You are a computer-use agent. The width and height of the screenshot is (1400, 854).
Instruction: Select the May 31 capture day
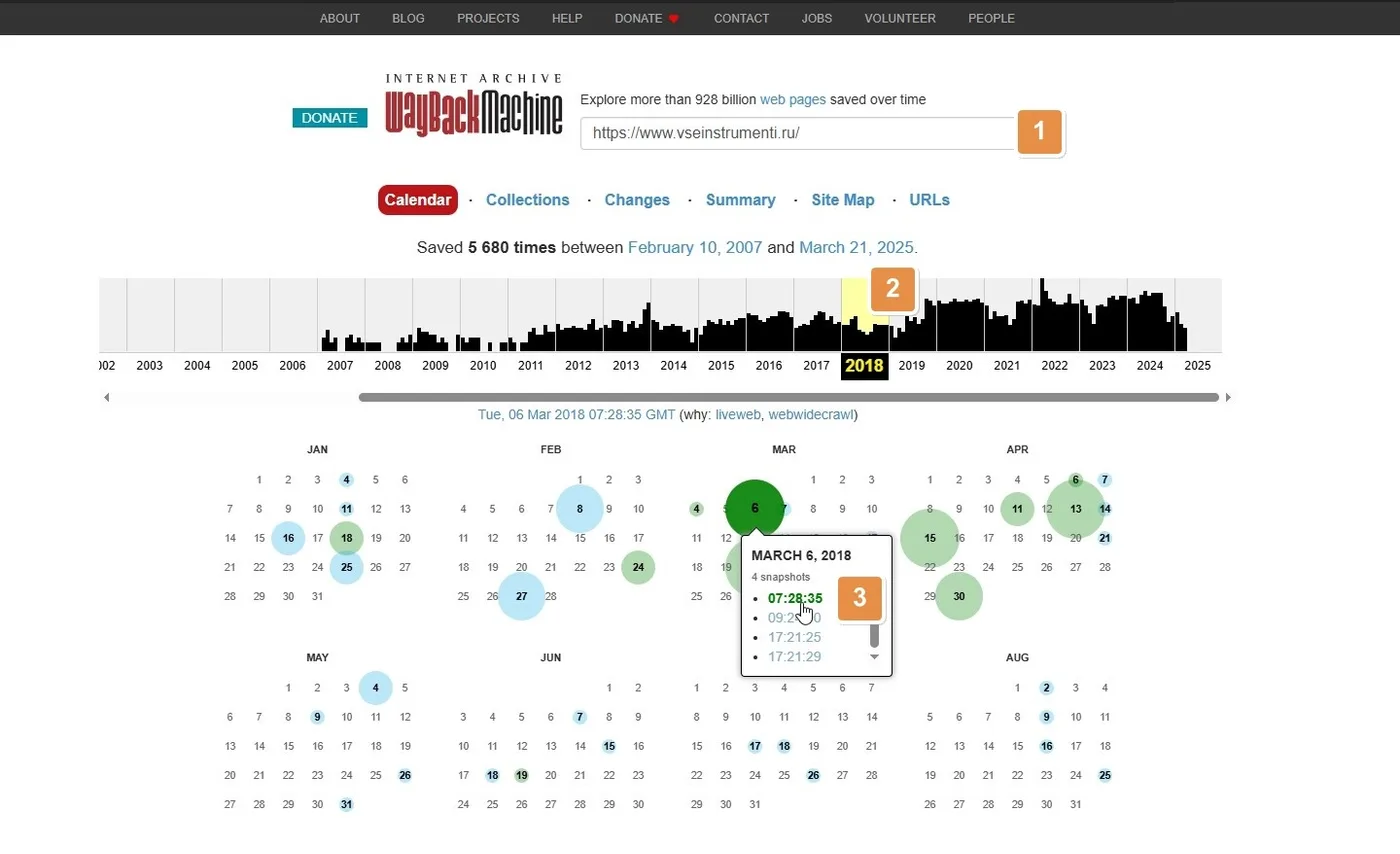click(346, 805)
